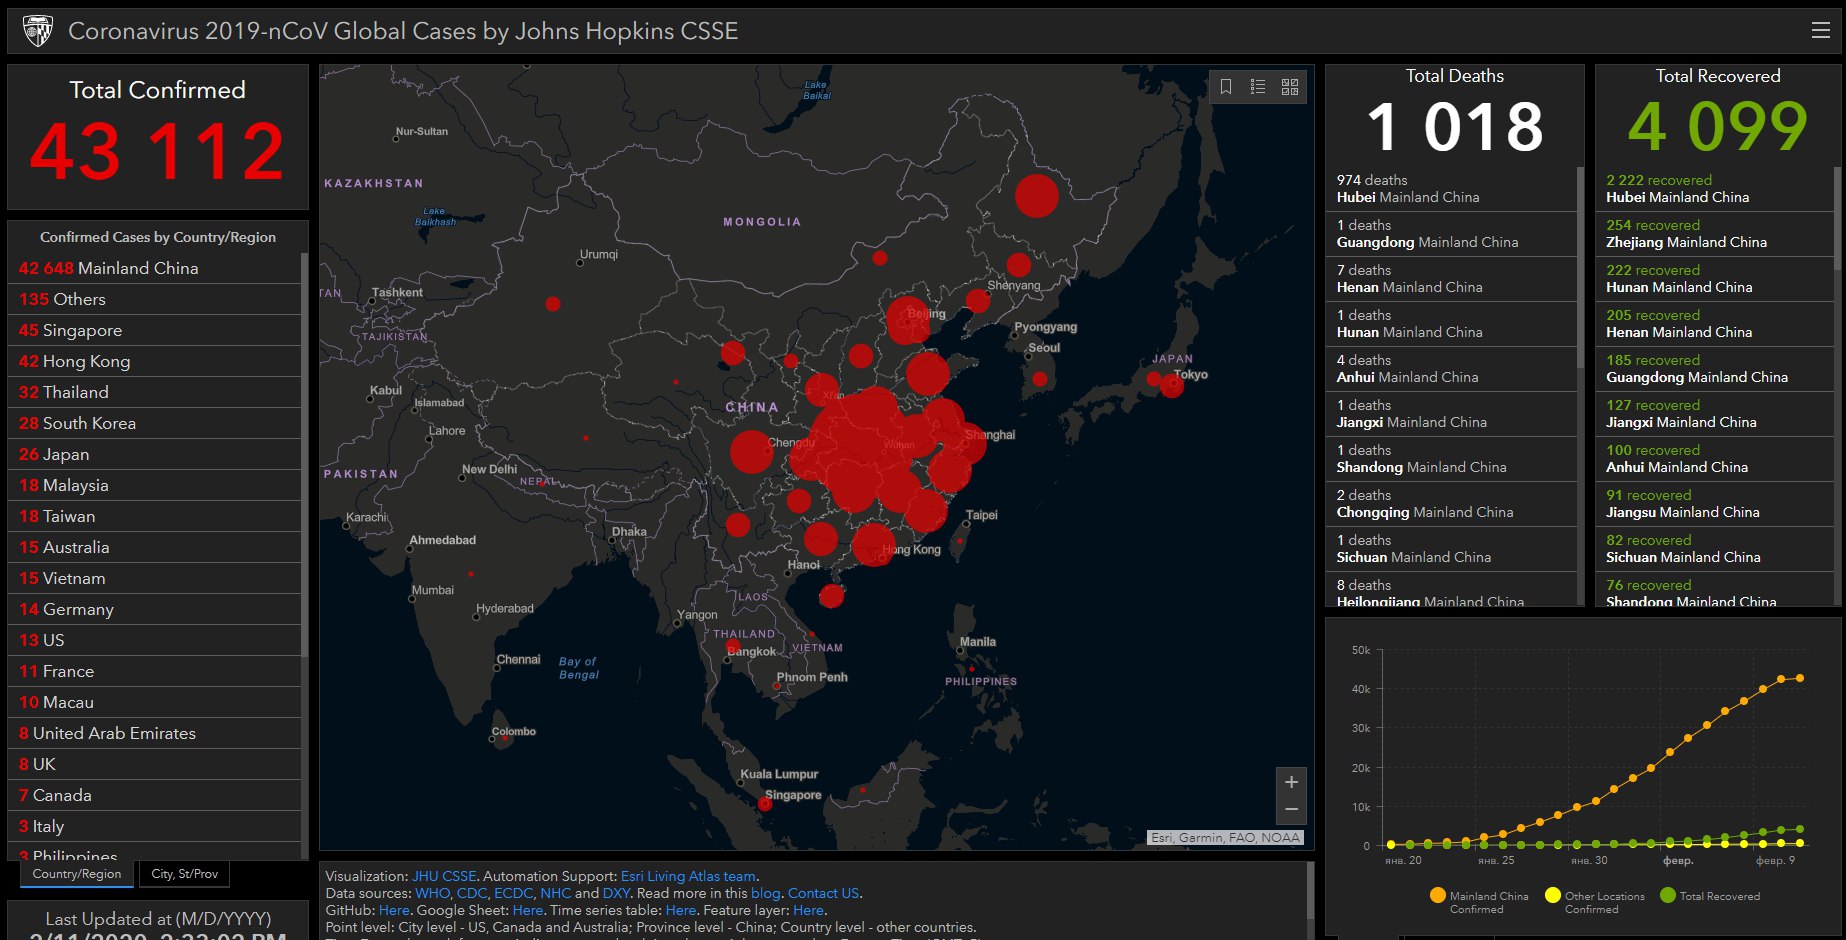Image resolution: width=1846 pixels, height=940 pixels.
Task: Select 8 United Arab Emirates row
Action: coord(155,733)
